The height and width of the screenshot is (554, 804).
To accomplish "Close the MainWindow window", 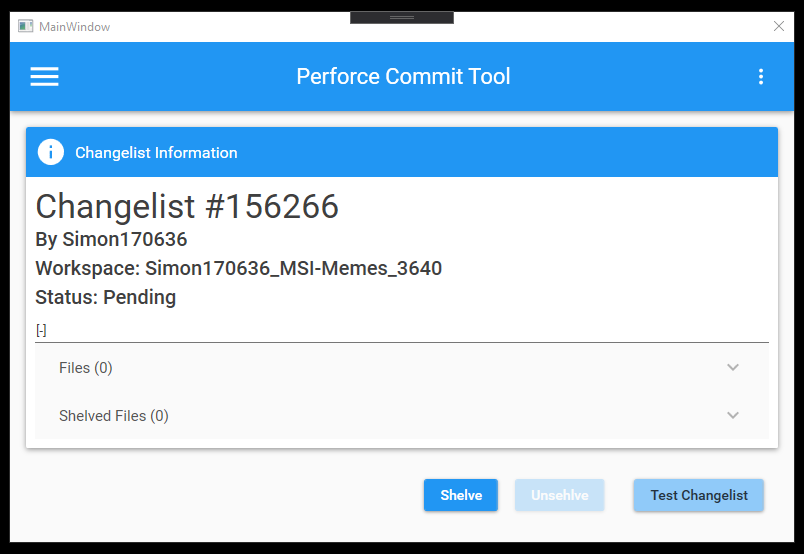I will click(x=778, y=26).
